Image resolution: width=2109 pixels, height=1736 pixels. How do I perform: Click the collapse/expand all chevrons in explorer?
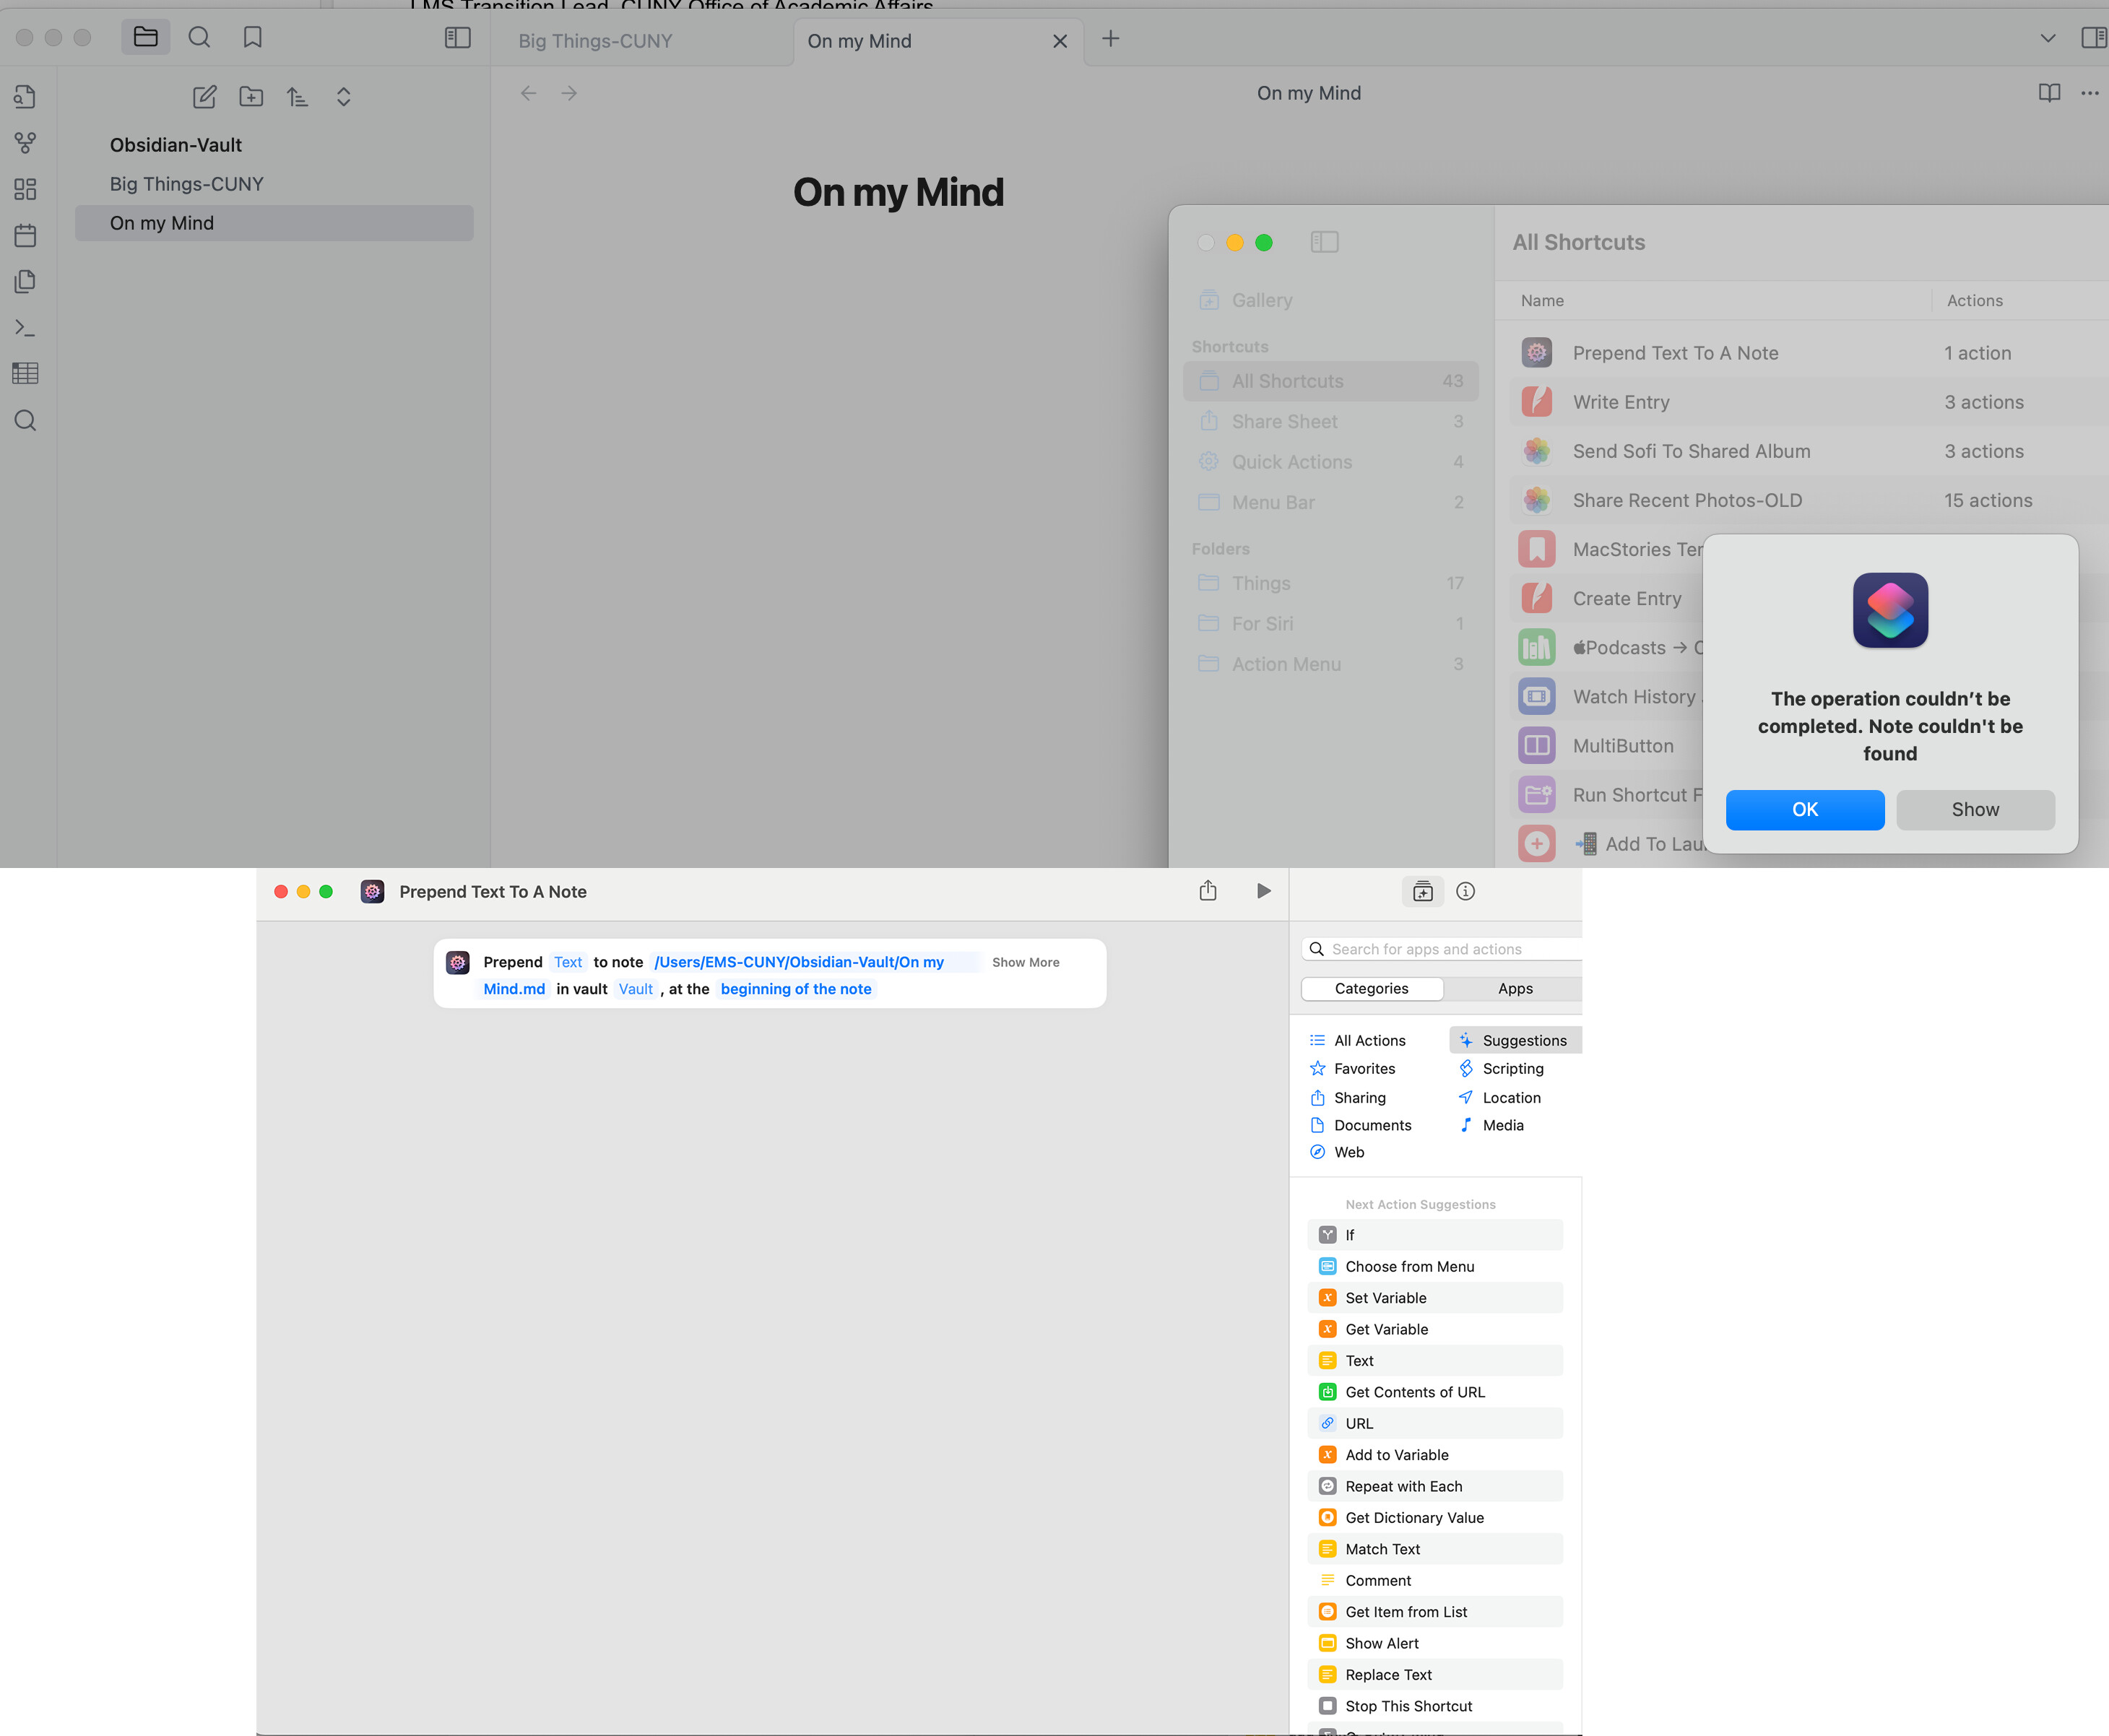343,97
